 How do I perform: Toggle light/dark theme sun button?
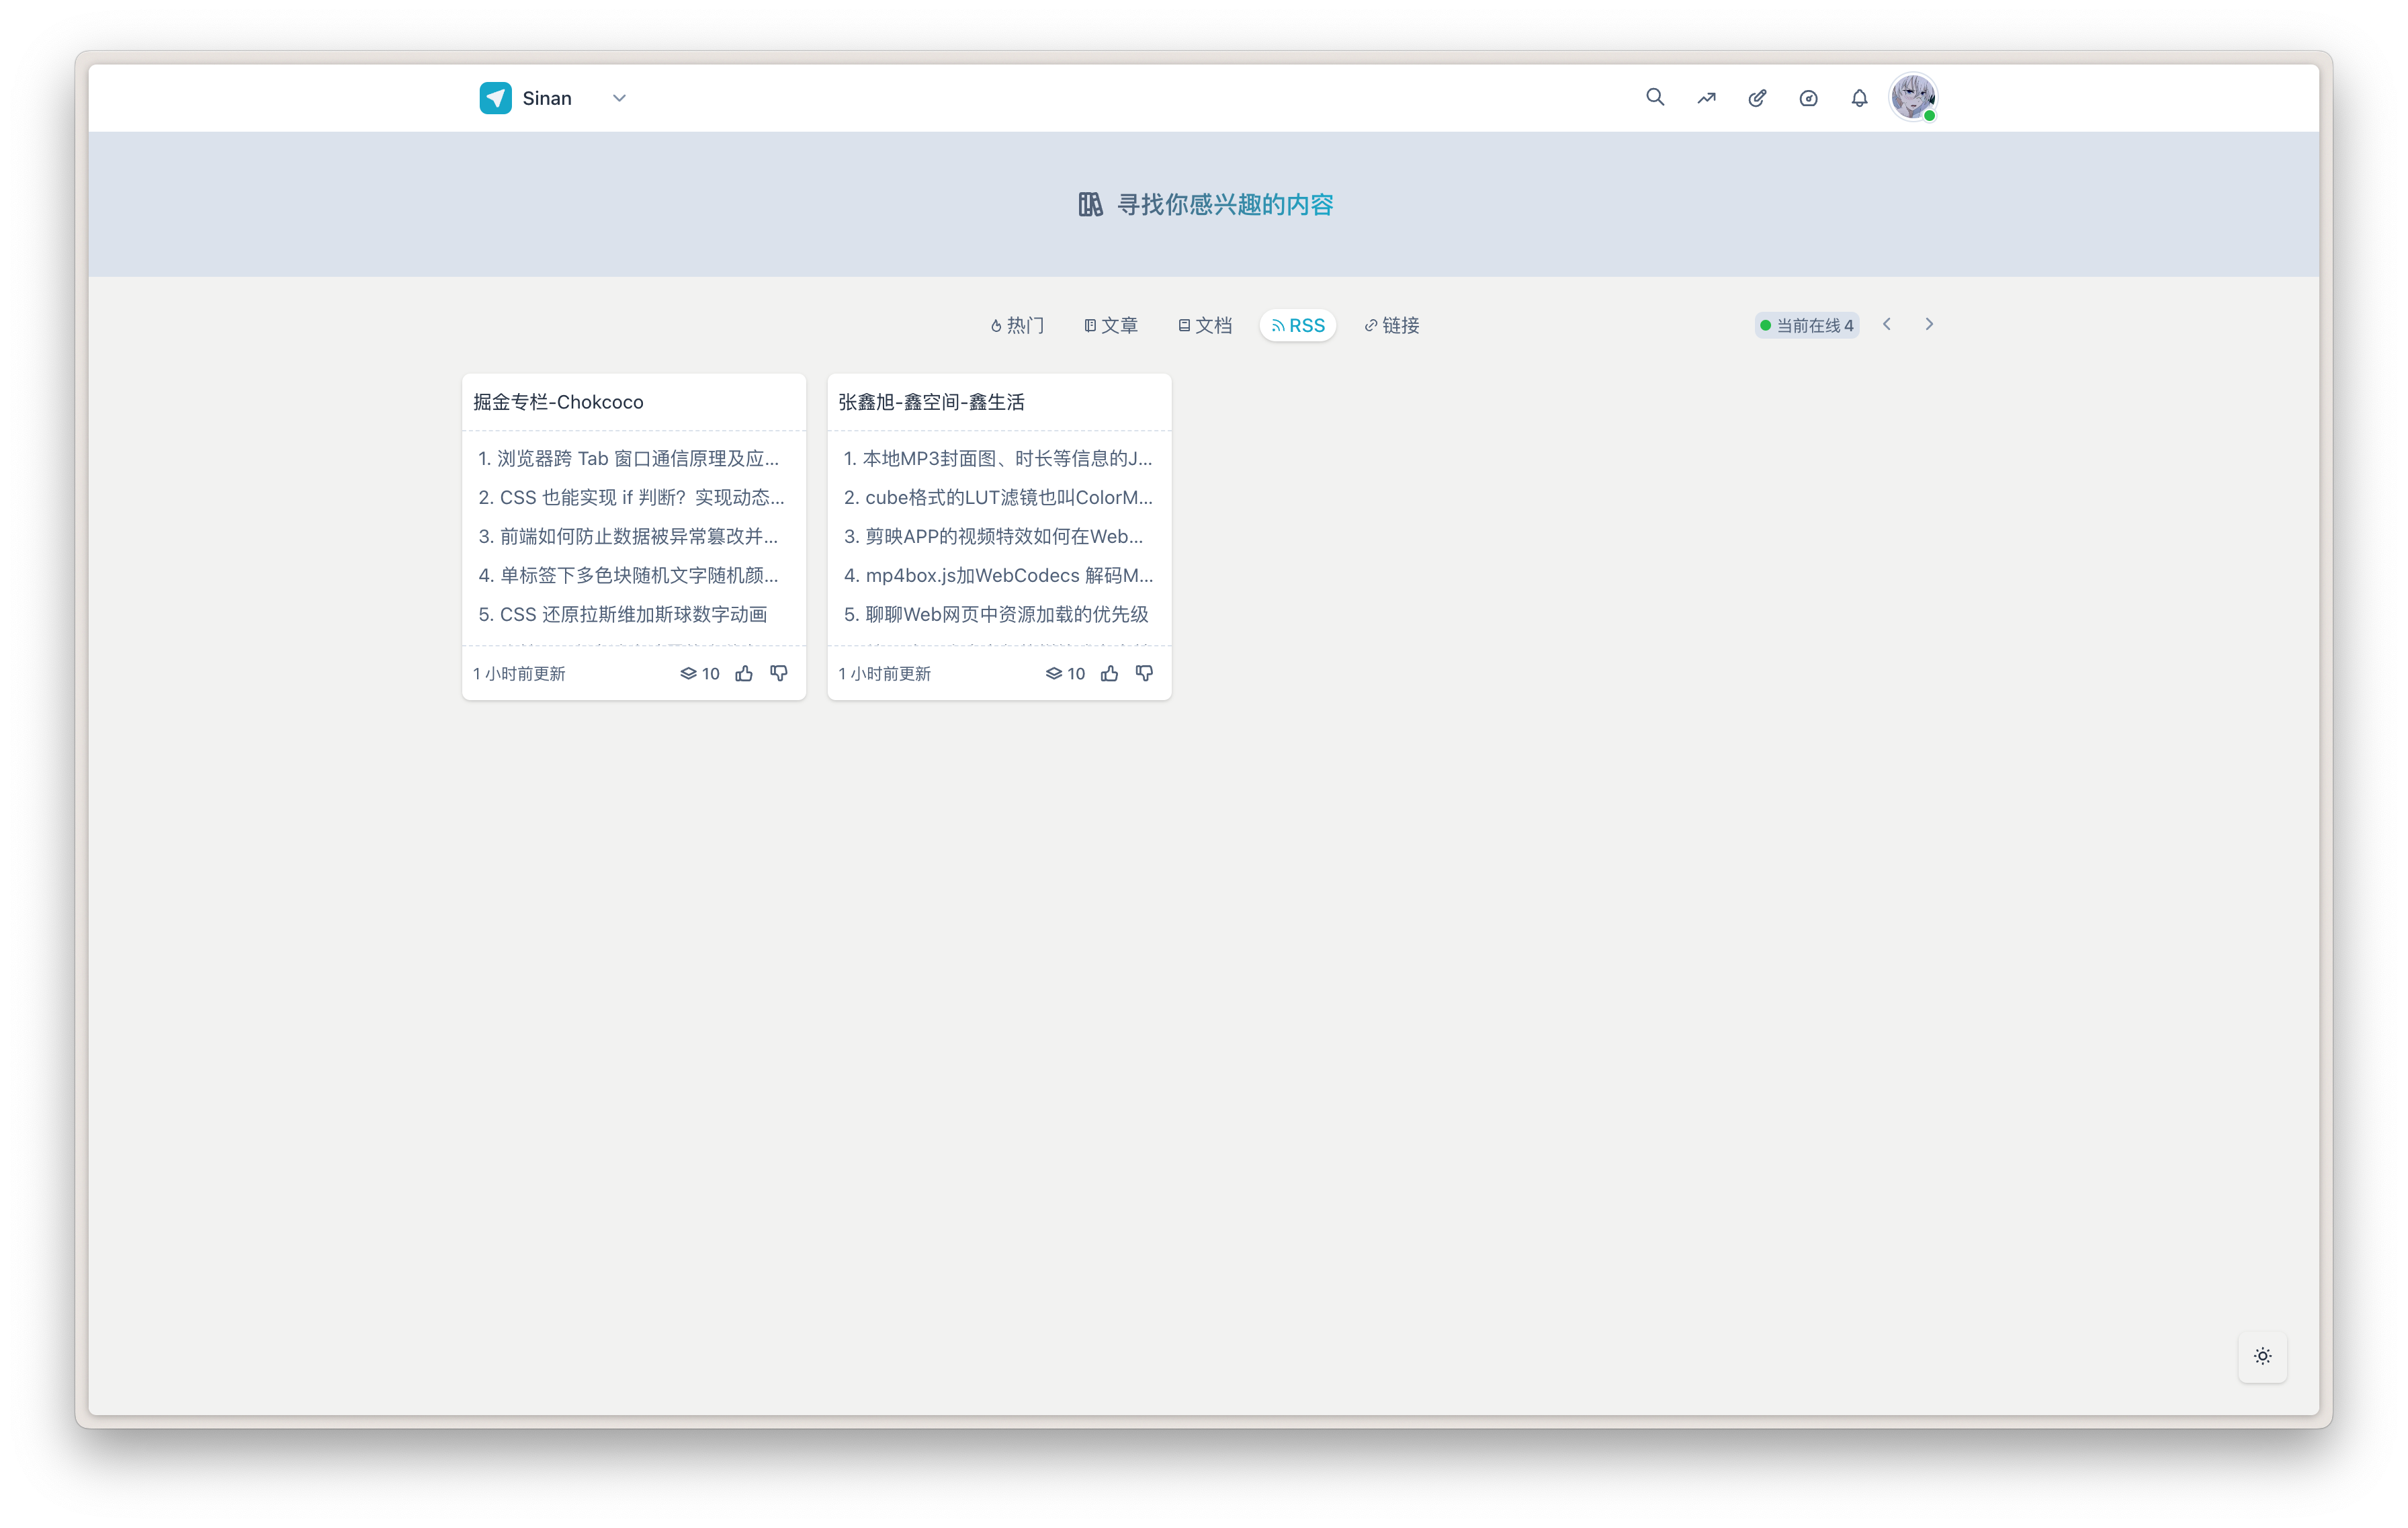pos(2262,1356)
